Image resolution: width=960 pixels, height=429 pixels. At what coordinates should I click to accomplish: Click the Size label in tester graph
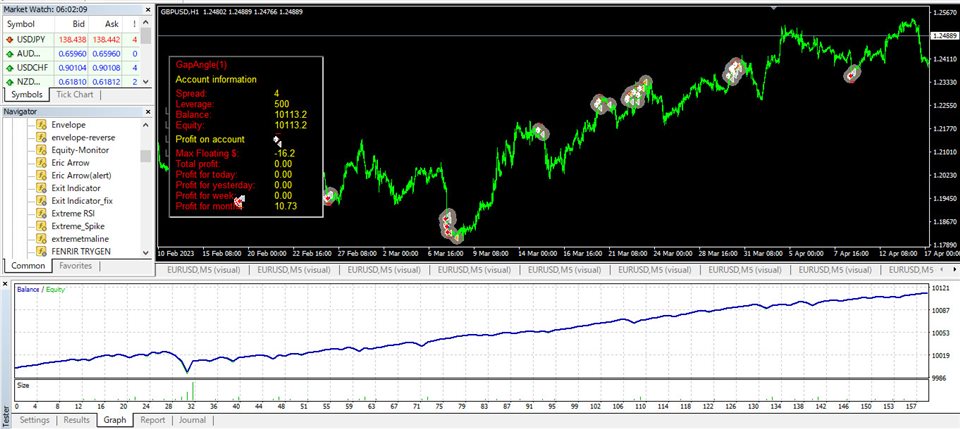coord(23,386)
